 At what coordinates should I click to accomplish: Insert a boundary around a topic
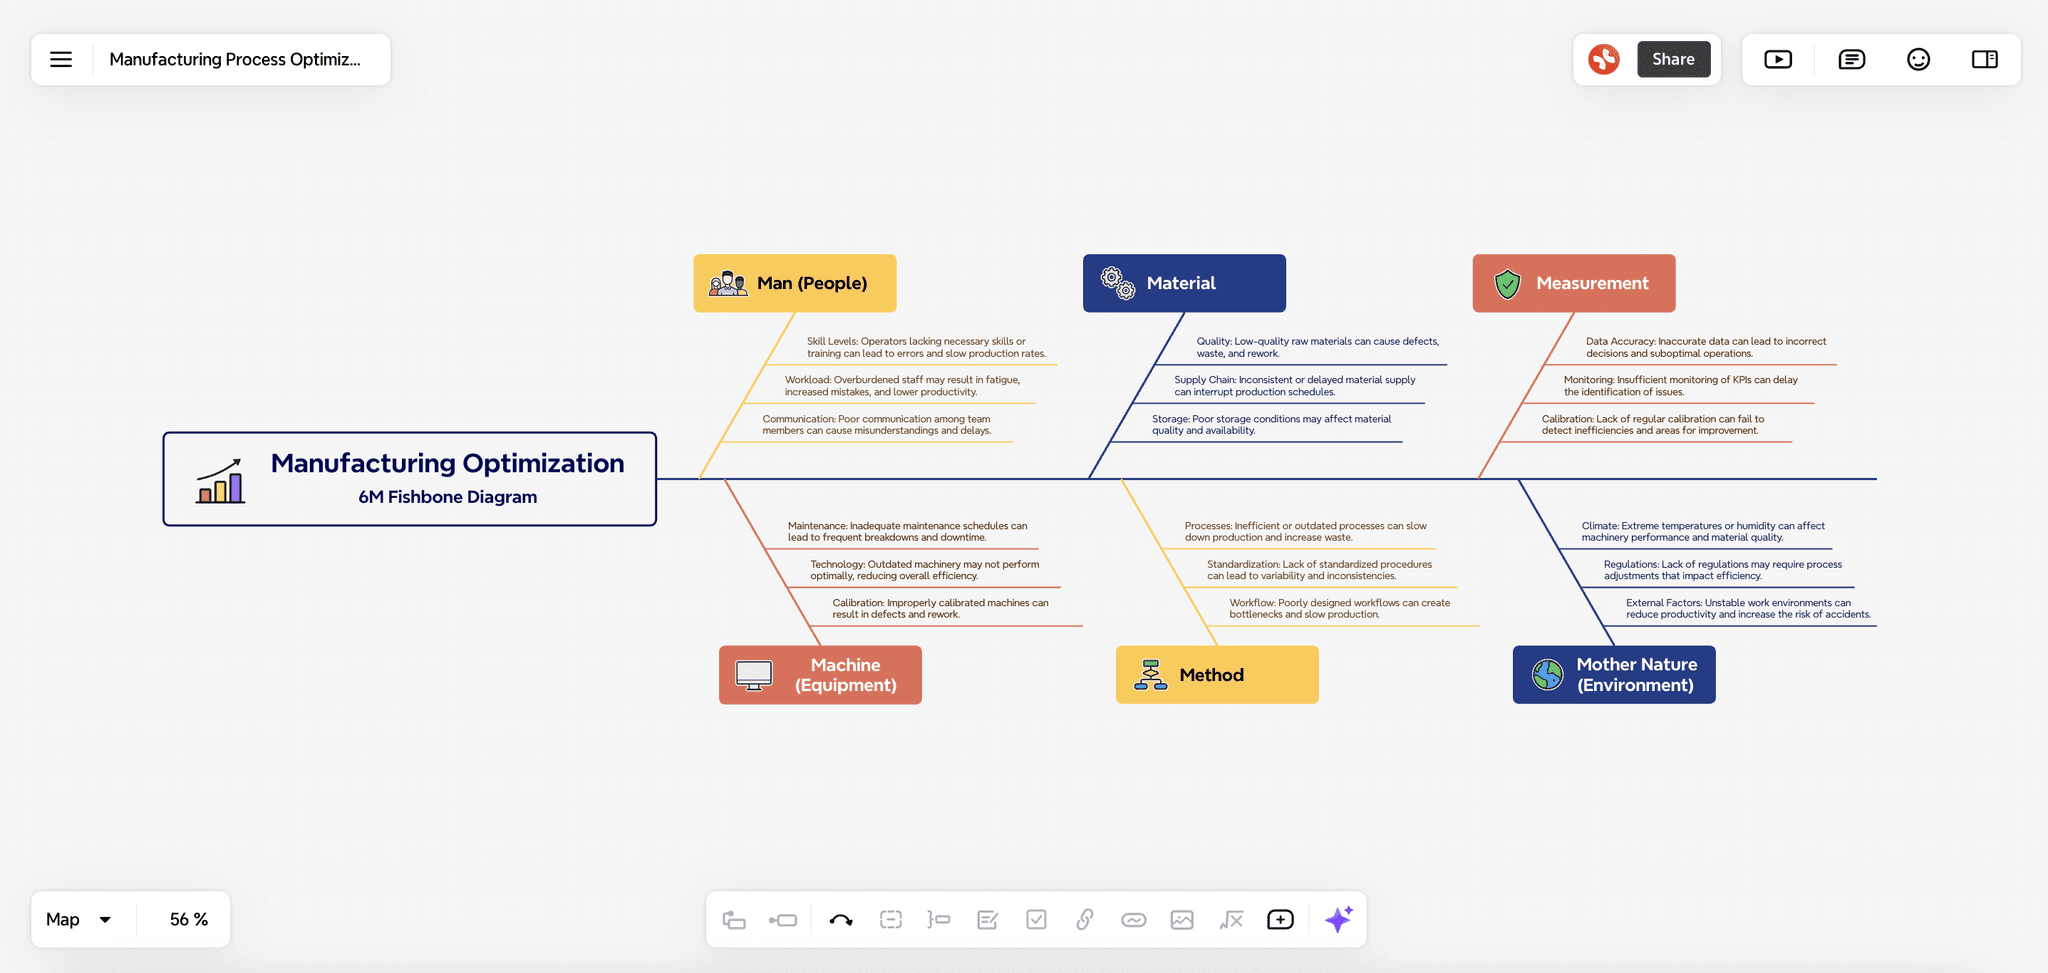(890, 919)
